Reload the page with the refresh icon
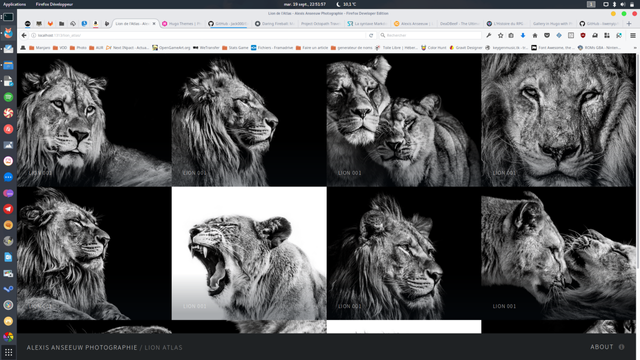The height and width of the screenshot is (360, 640). click(x=371, y=36)
